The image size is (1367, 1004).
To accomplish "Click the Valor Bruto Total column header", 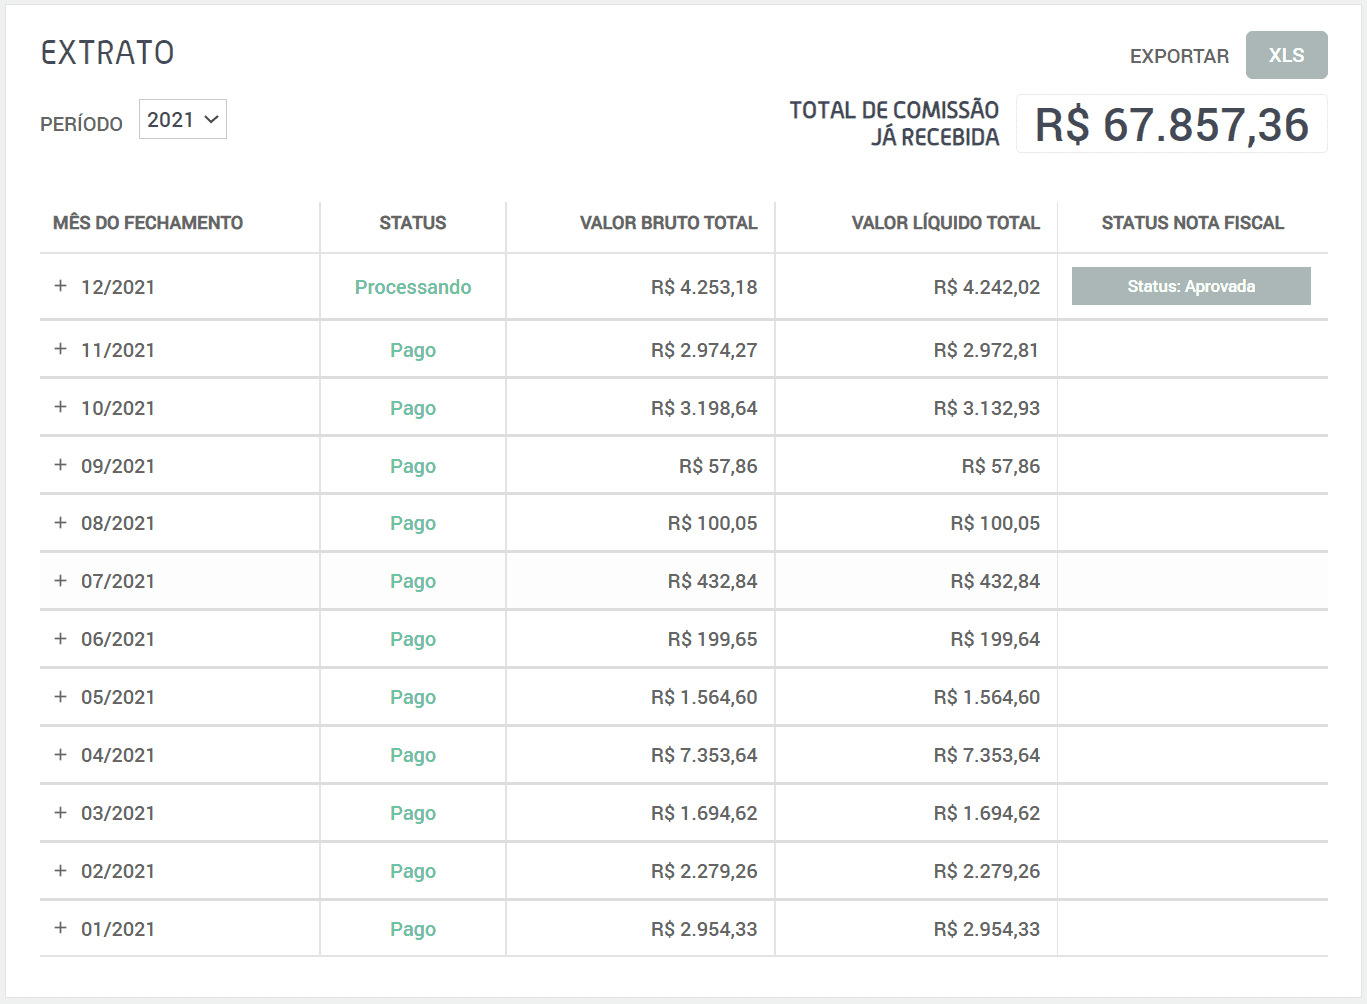I will click(x=668, y=223).
